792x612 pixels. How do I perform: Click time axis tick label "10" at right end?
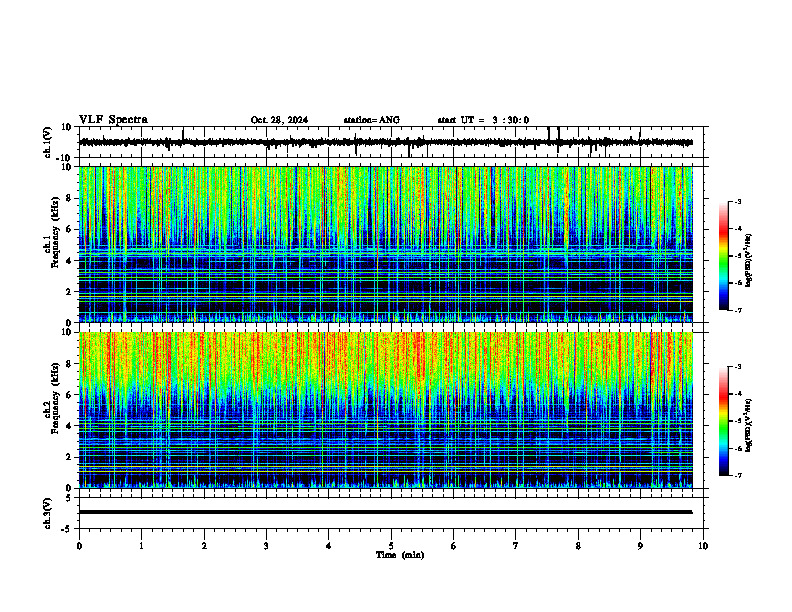click(x=703, y=546)
